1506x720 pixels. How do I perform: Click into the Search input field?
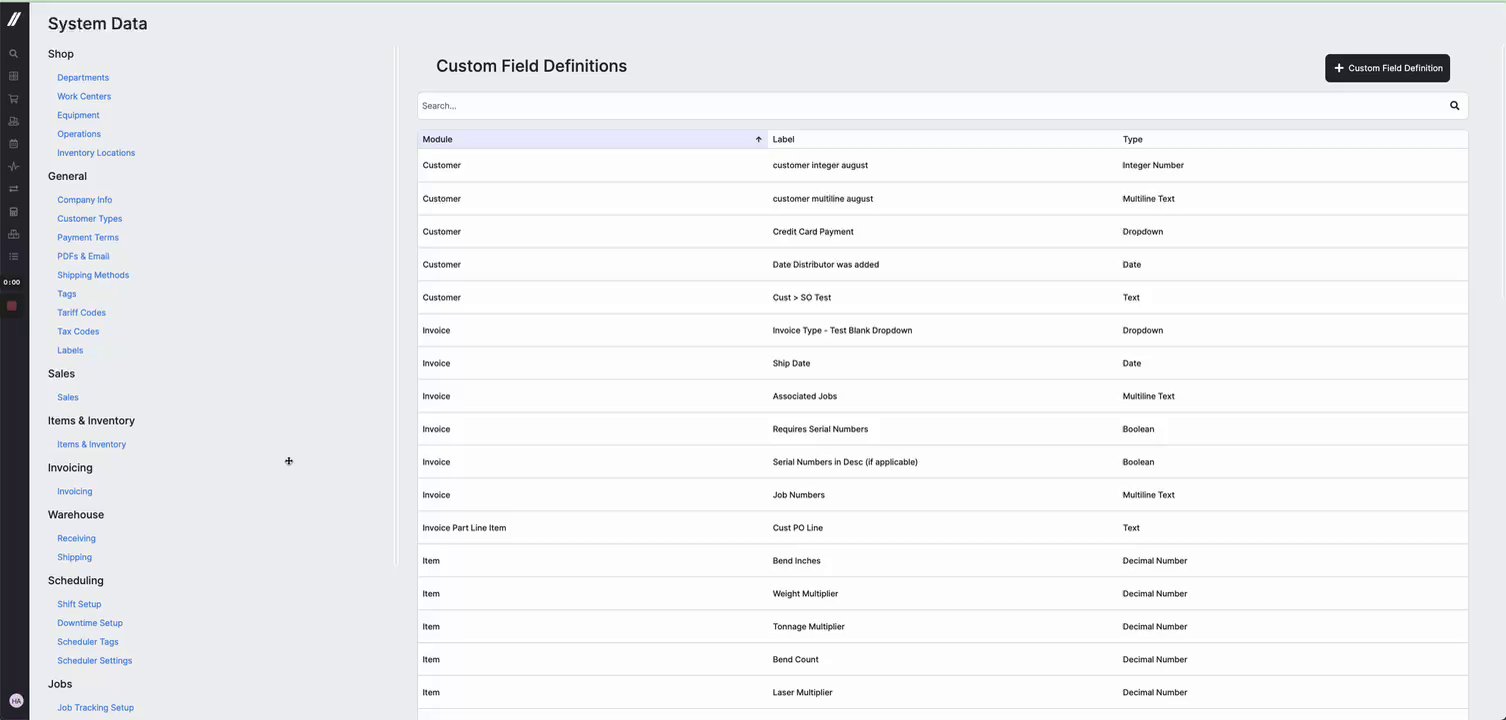pos(930,106)
